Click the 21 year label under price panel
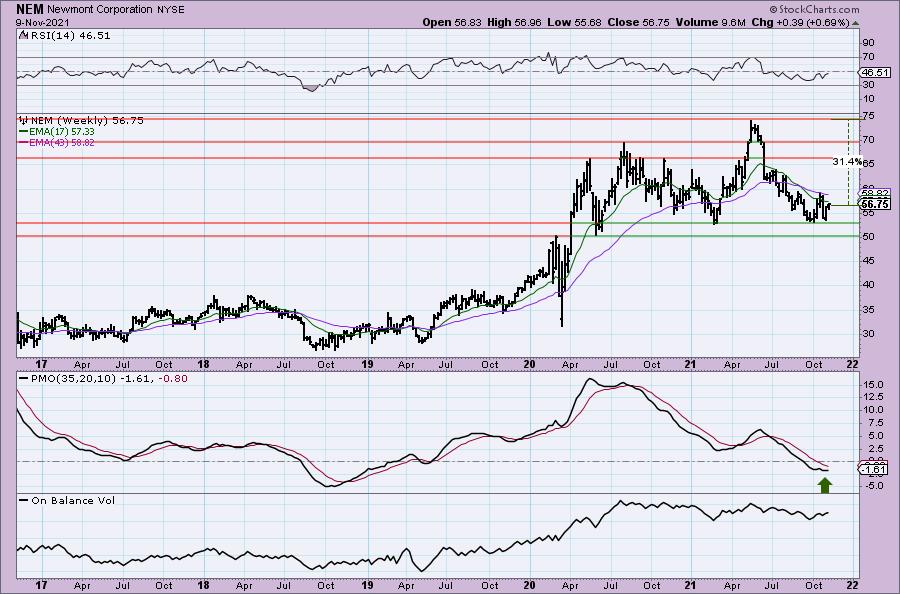Viewport: 900px width, 594px height. click(690, 364)
